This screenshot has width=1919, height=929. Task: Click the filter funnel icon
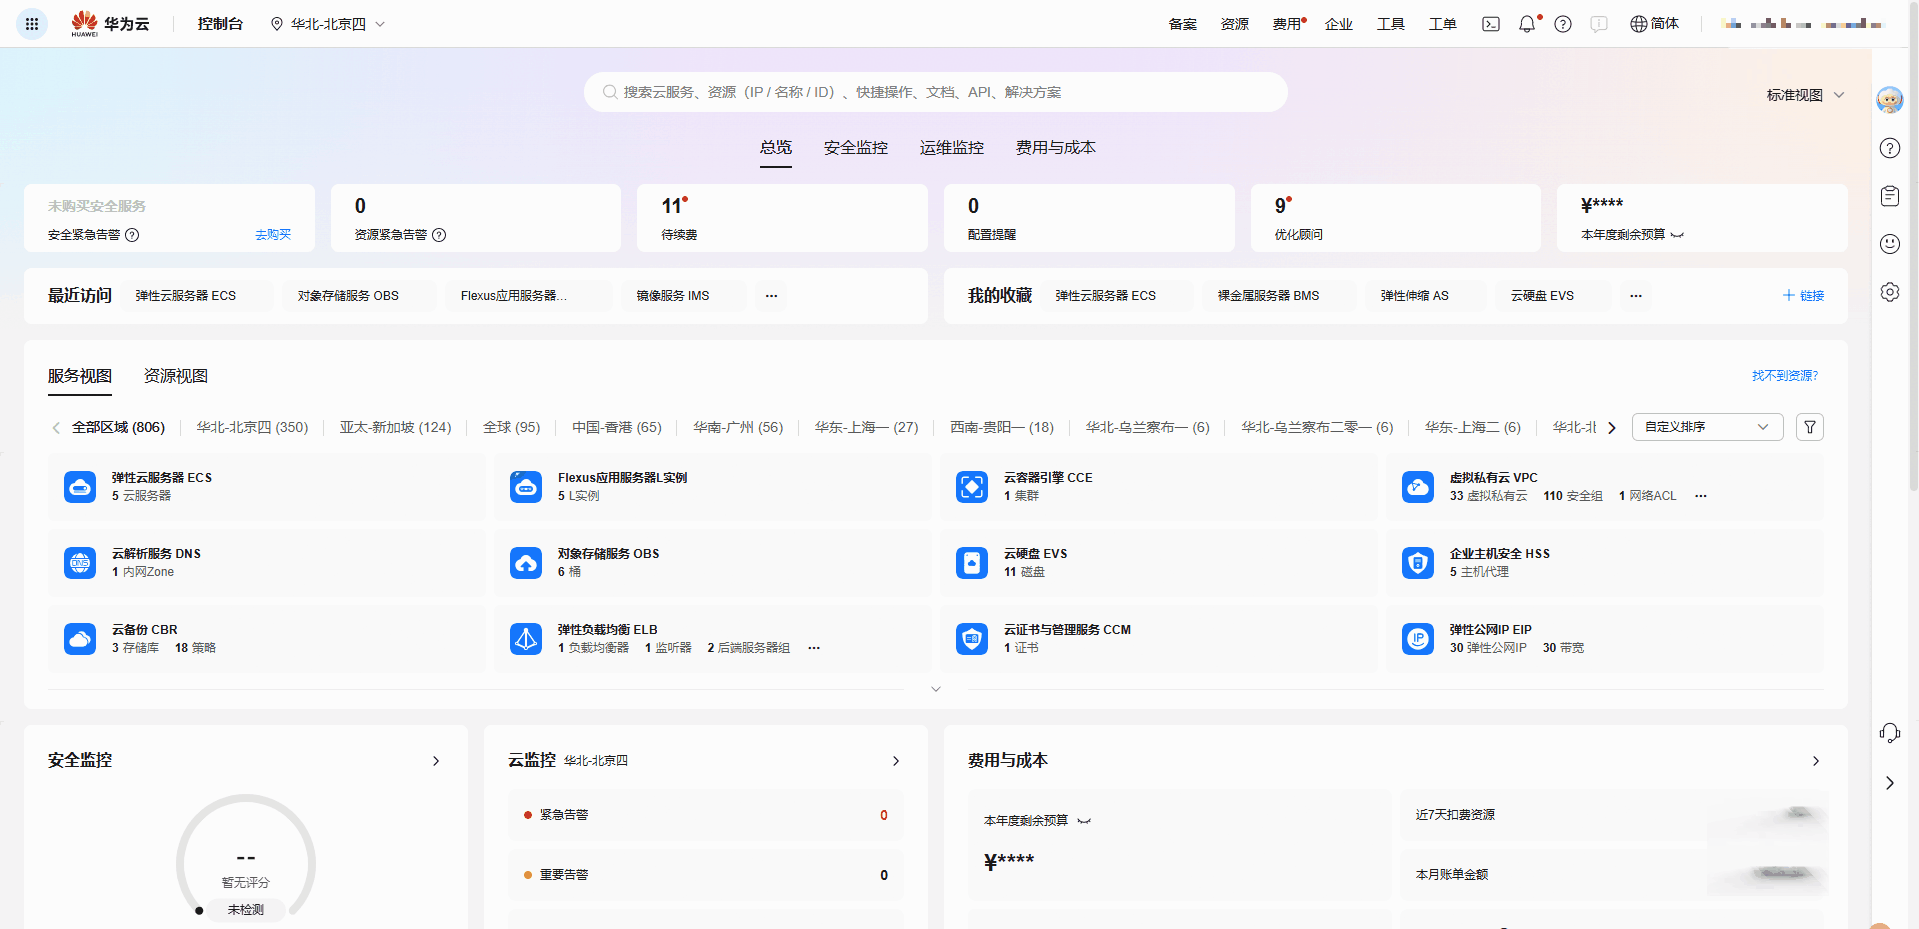(1810, 427)
